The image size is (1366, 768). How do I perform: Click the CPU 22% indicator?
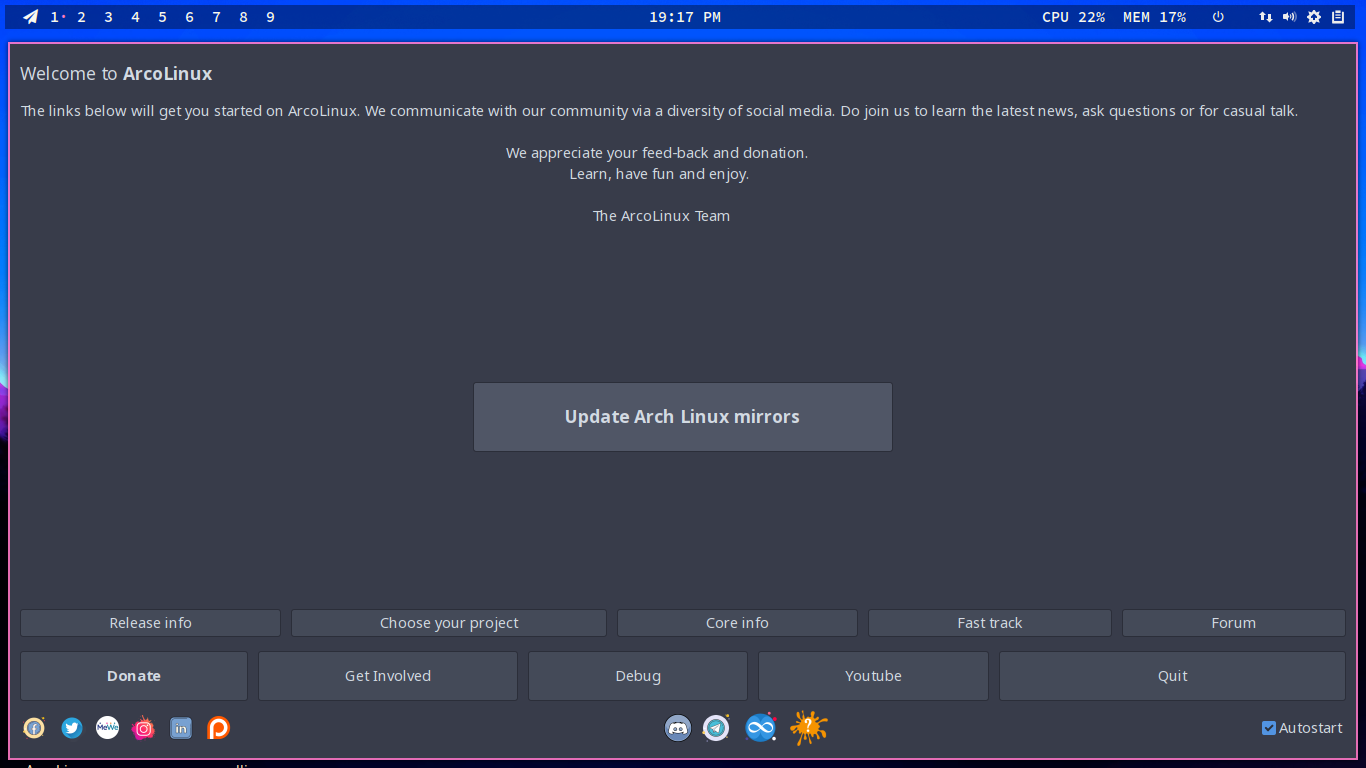click(1073, 17)
